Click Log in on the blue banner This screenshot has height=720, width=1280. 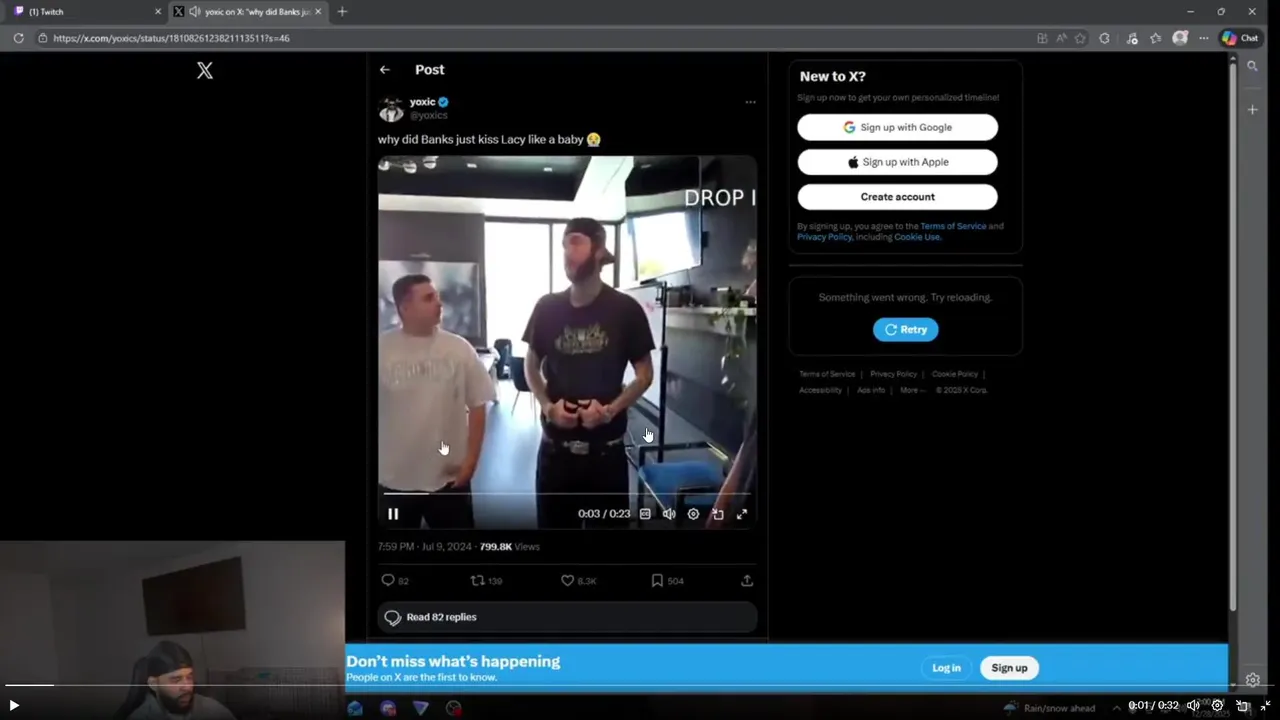click(x=946, y=668)
